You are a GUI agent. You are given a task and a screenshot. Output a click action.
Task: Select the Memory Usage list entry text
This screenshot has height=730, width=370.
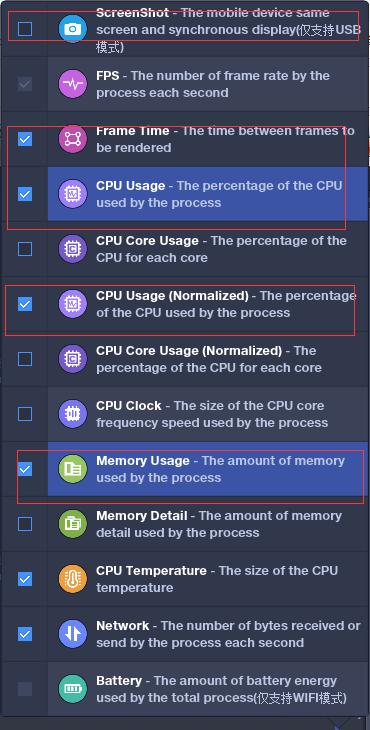click(x=221, y=469)
